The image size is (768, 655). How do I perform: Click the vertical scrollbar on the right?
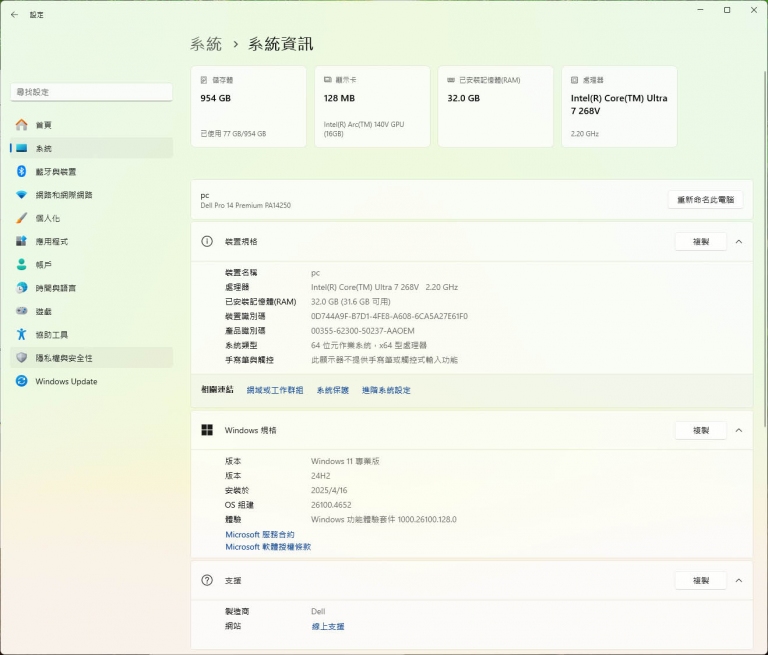765,247
